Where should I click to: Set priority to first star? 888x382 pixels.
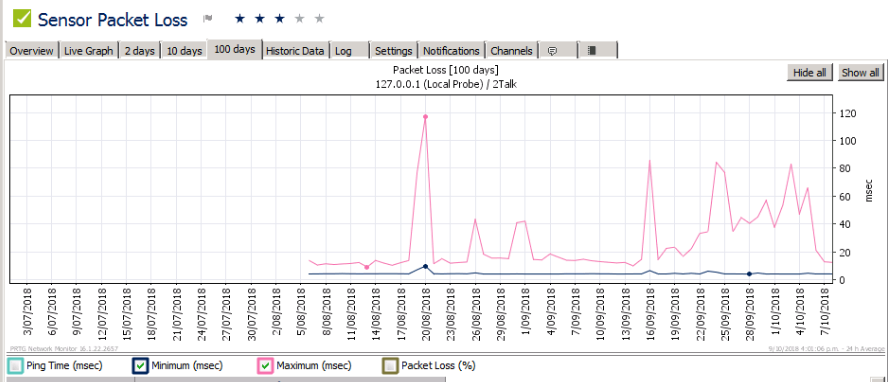point(240,19)
